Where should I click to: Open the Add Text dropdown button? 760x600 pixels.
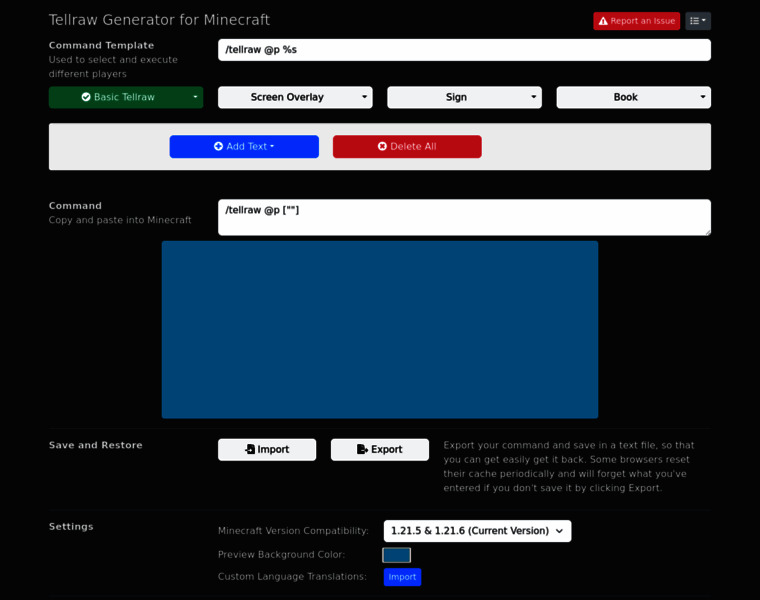point(244,146)
